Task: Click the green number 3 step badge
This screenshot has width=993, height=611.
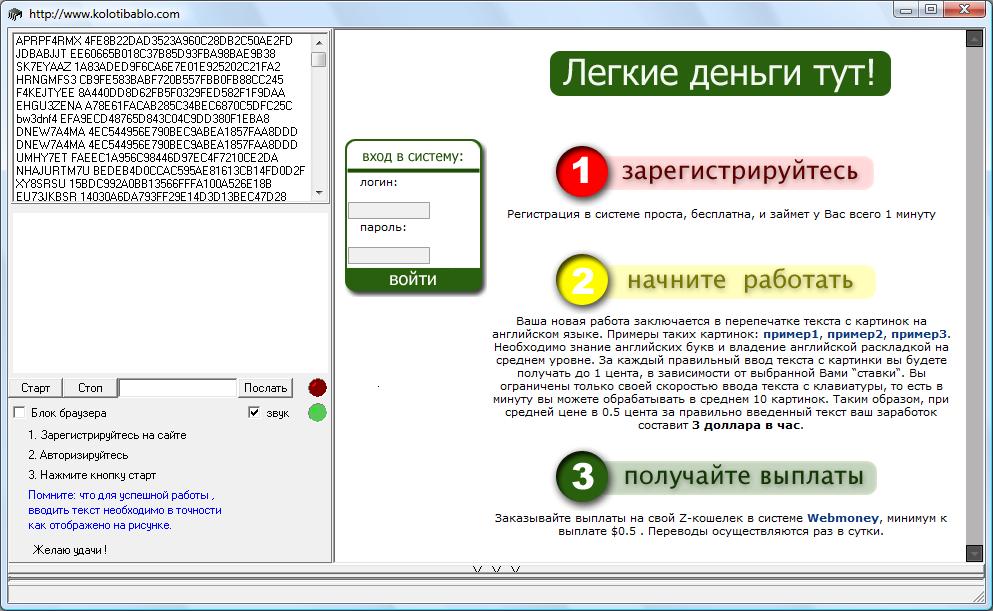Action: pos(582,477)
